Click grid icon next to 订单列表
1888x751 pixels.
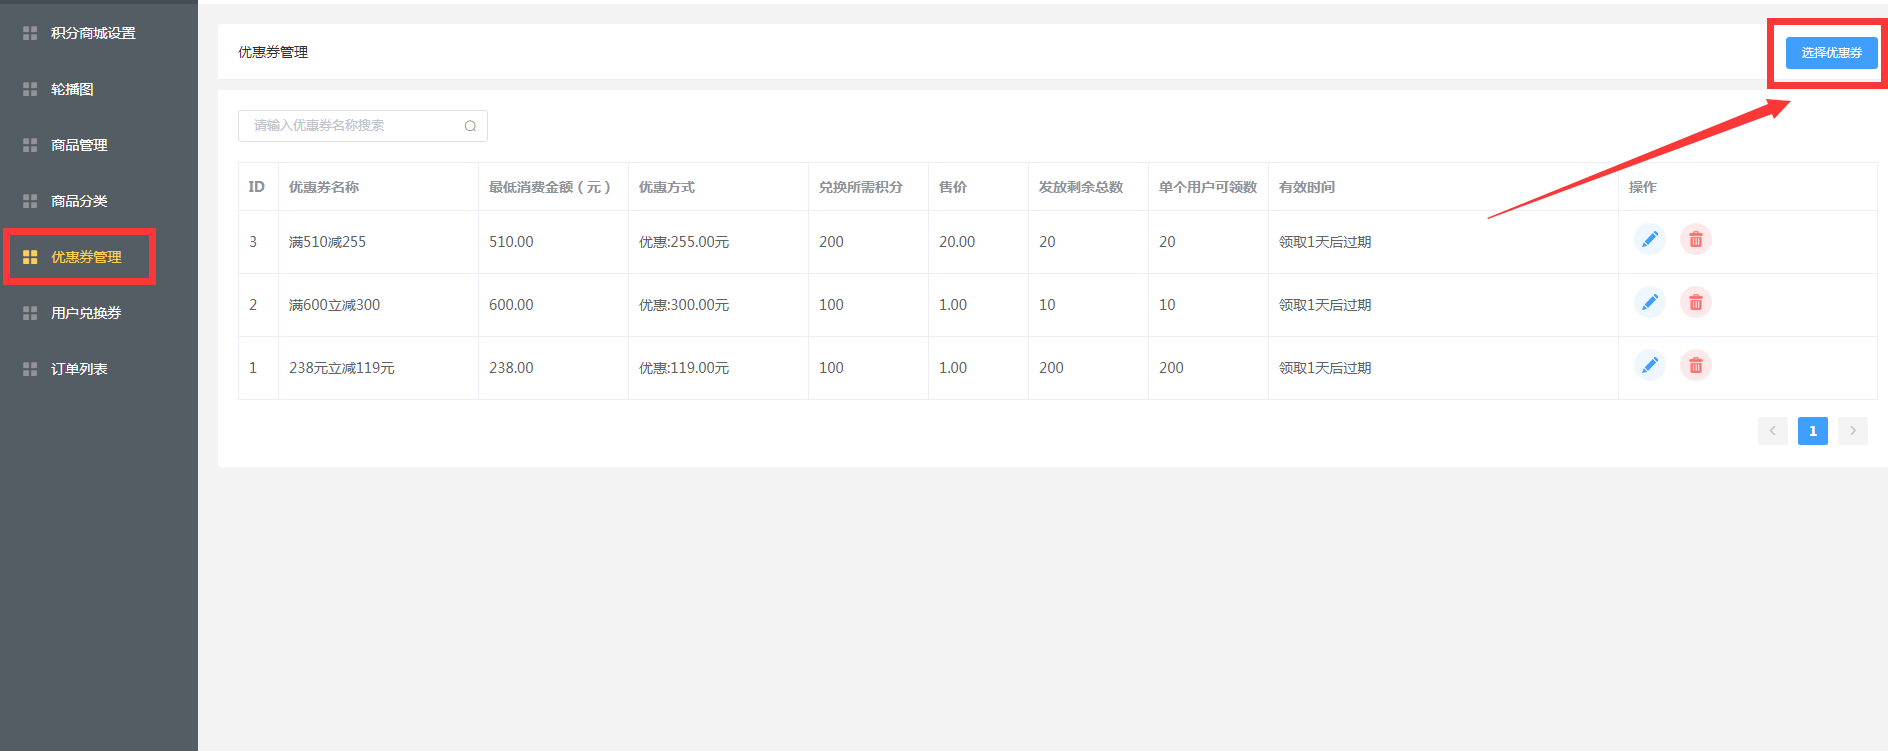click(x=30, y=369)
